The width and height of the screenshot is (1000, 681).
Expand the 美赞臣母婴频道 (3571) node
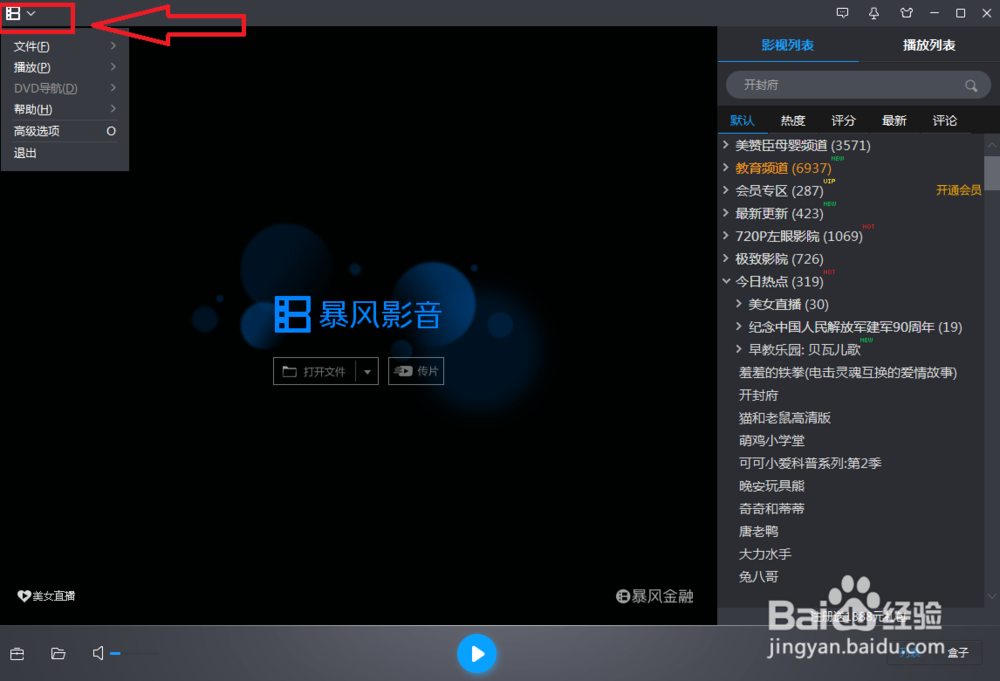pos(726,145)
